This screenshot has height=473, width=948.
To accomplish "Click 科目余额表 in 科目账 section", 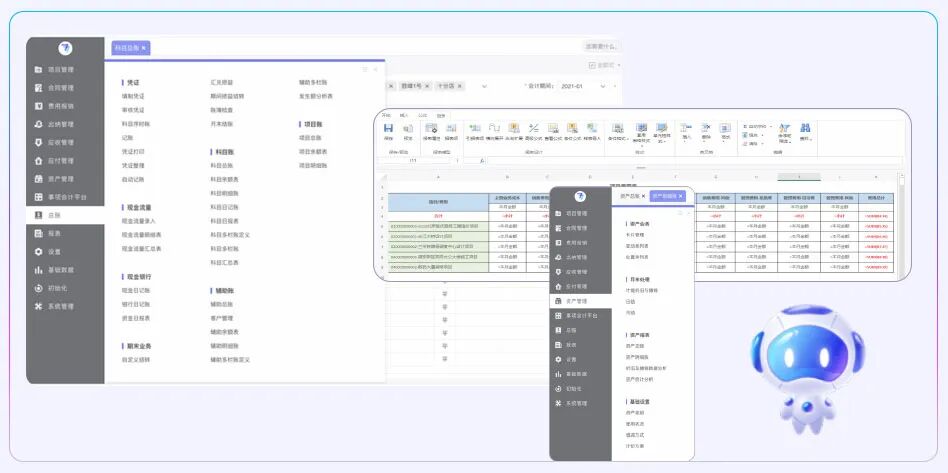I will coord(224,179).
